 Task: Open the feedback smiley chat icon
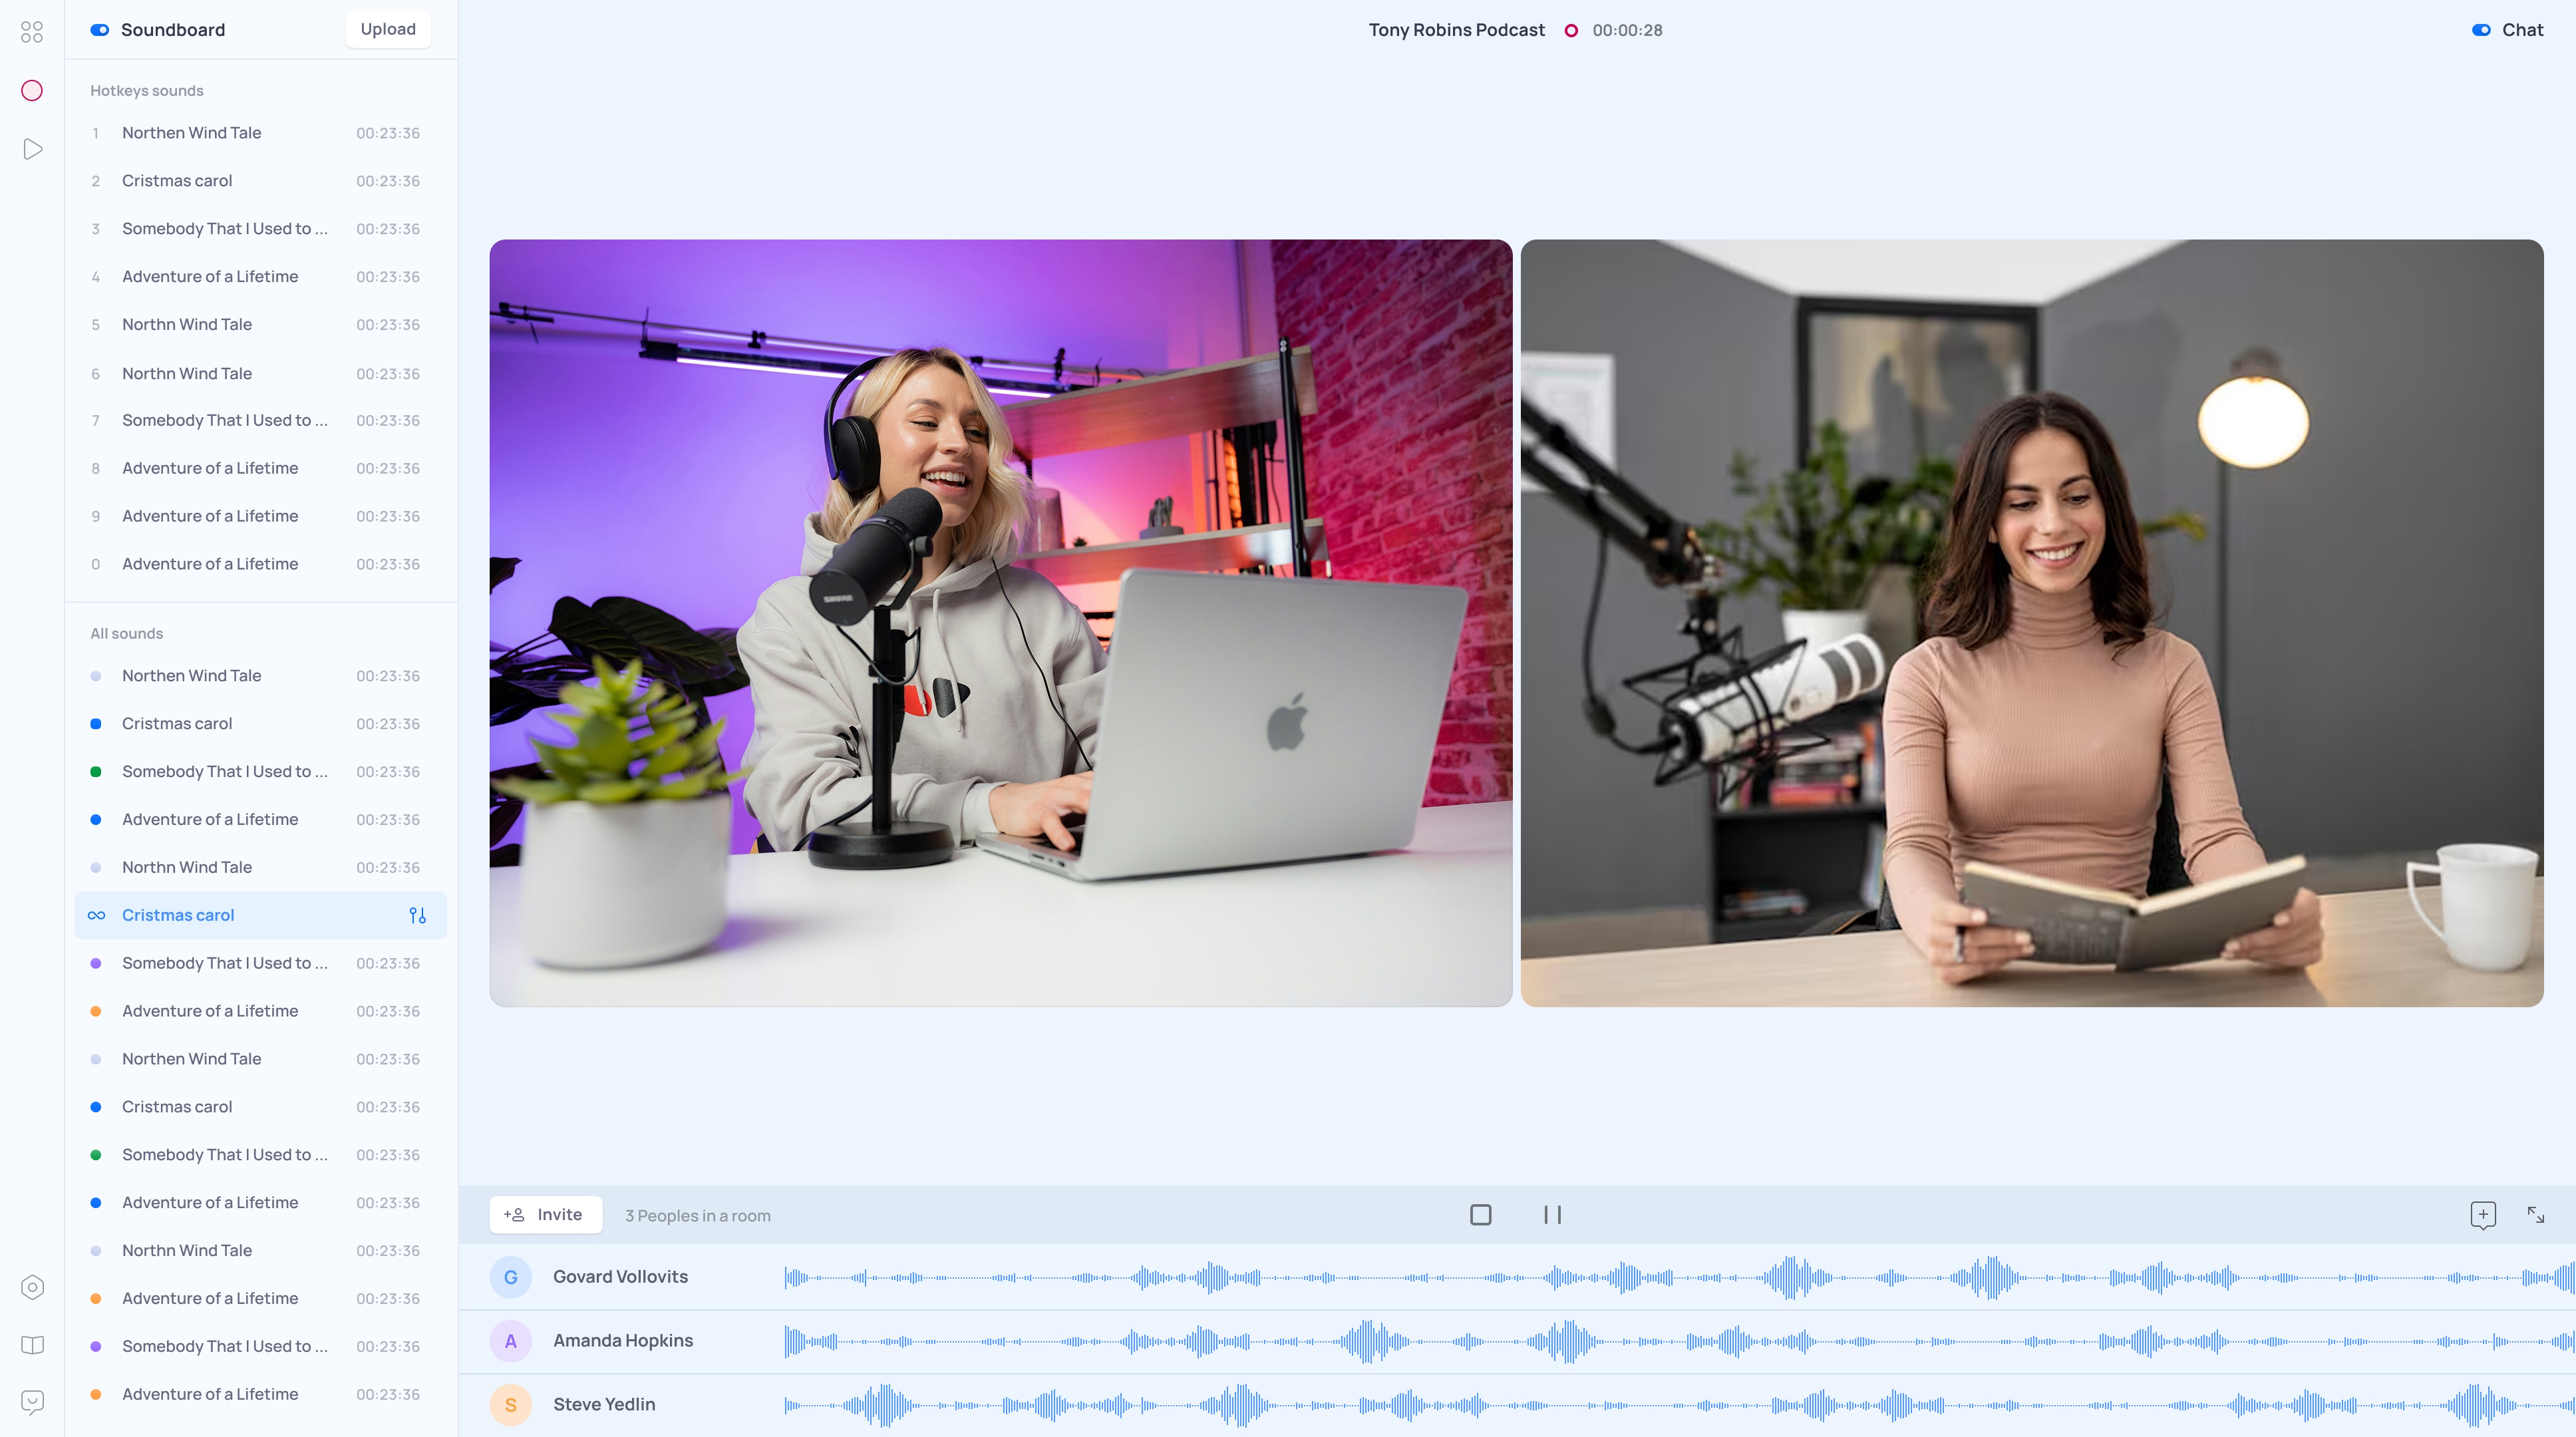[32, 1402]
